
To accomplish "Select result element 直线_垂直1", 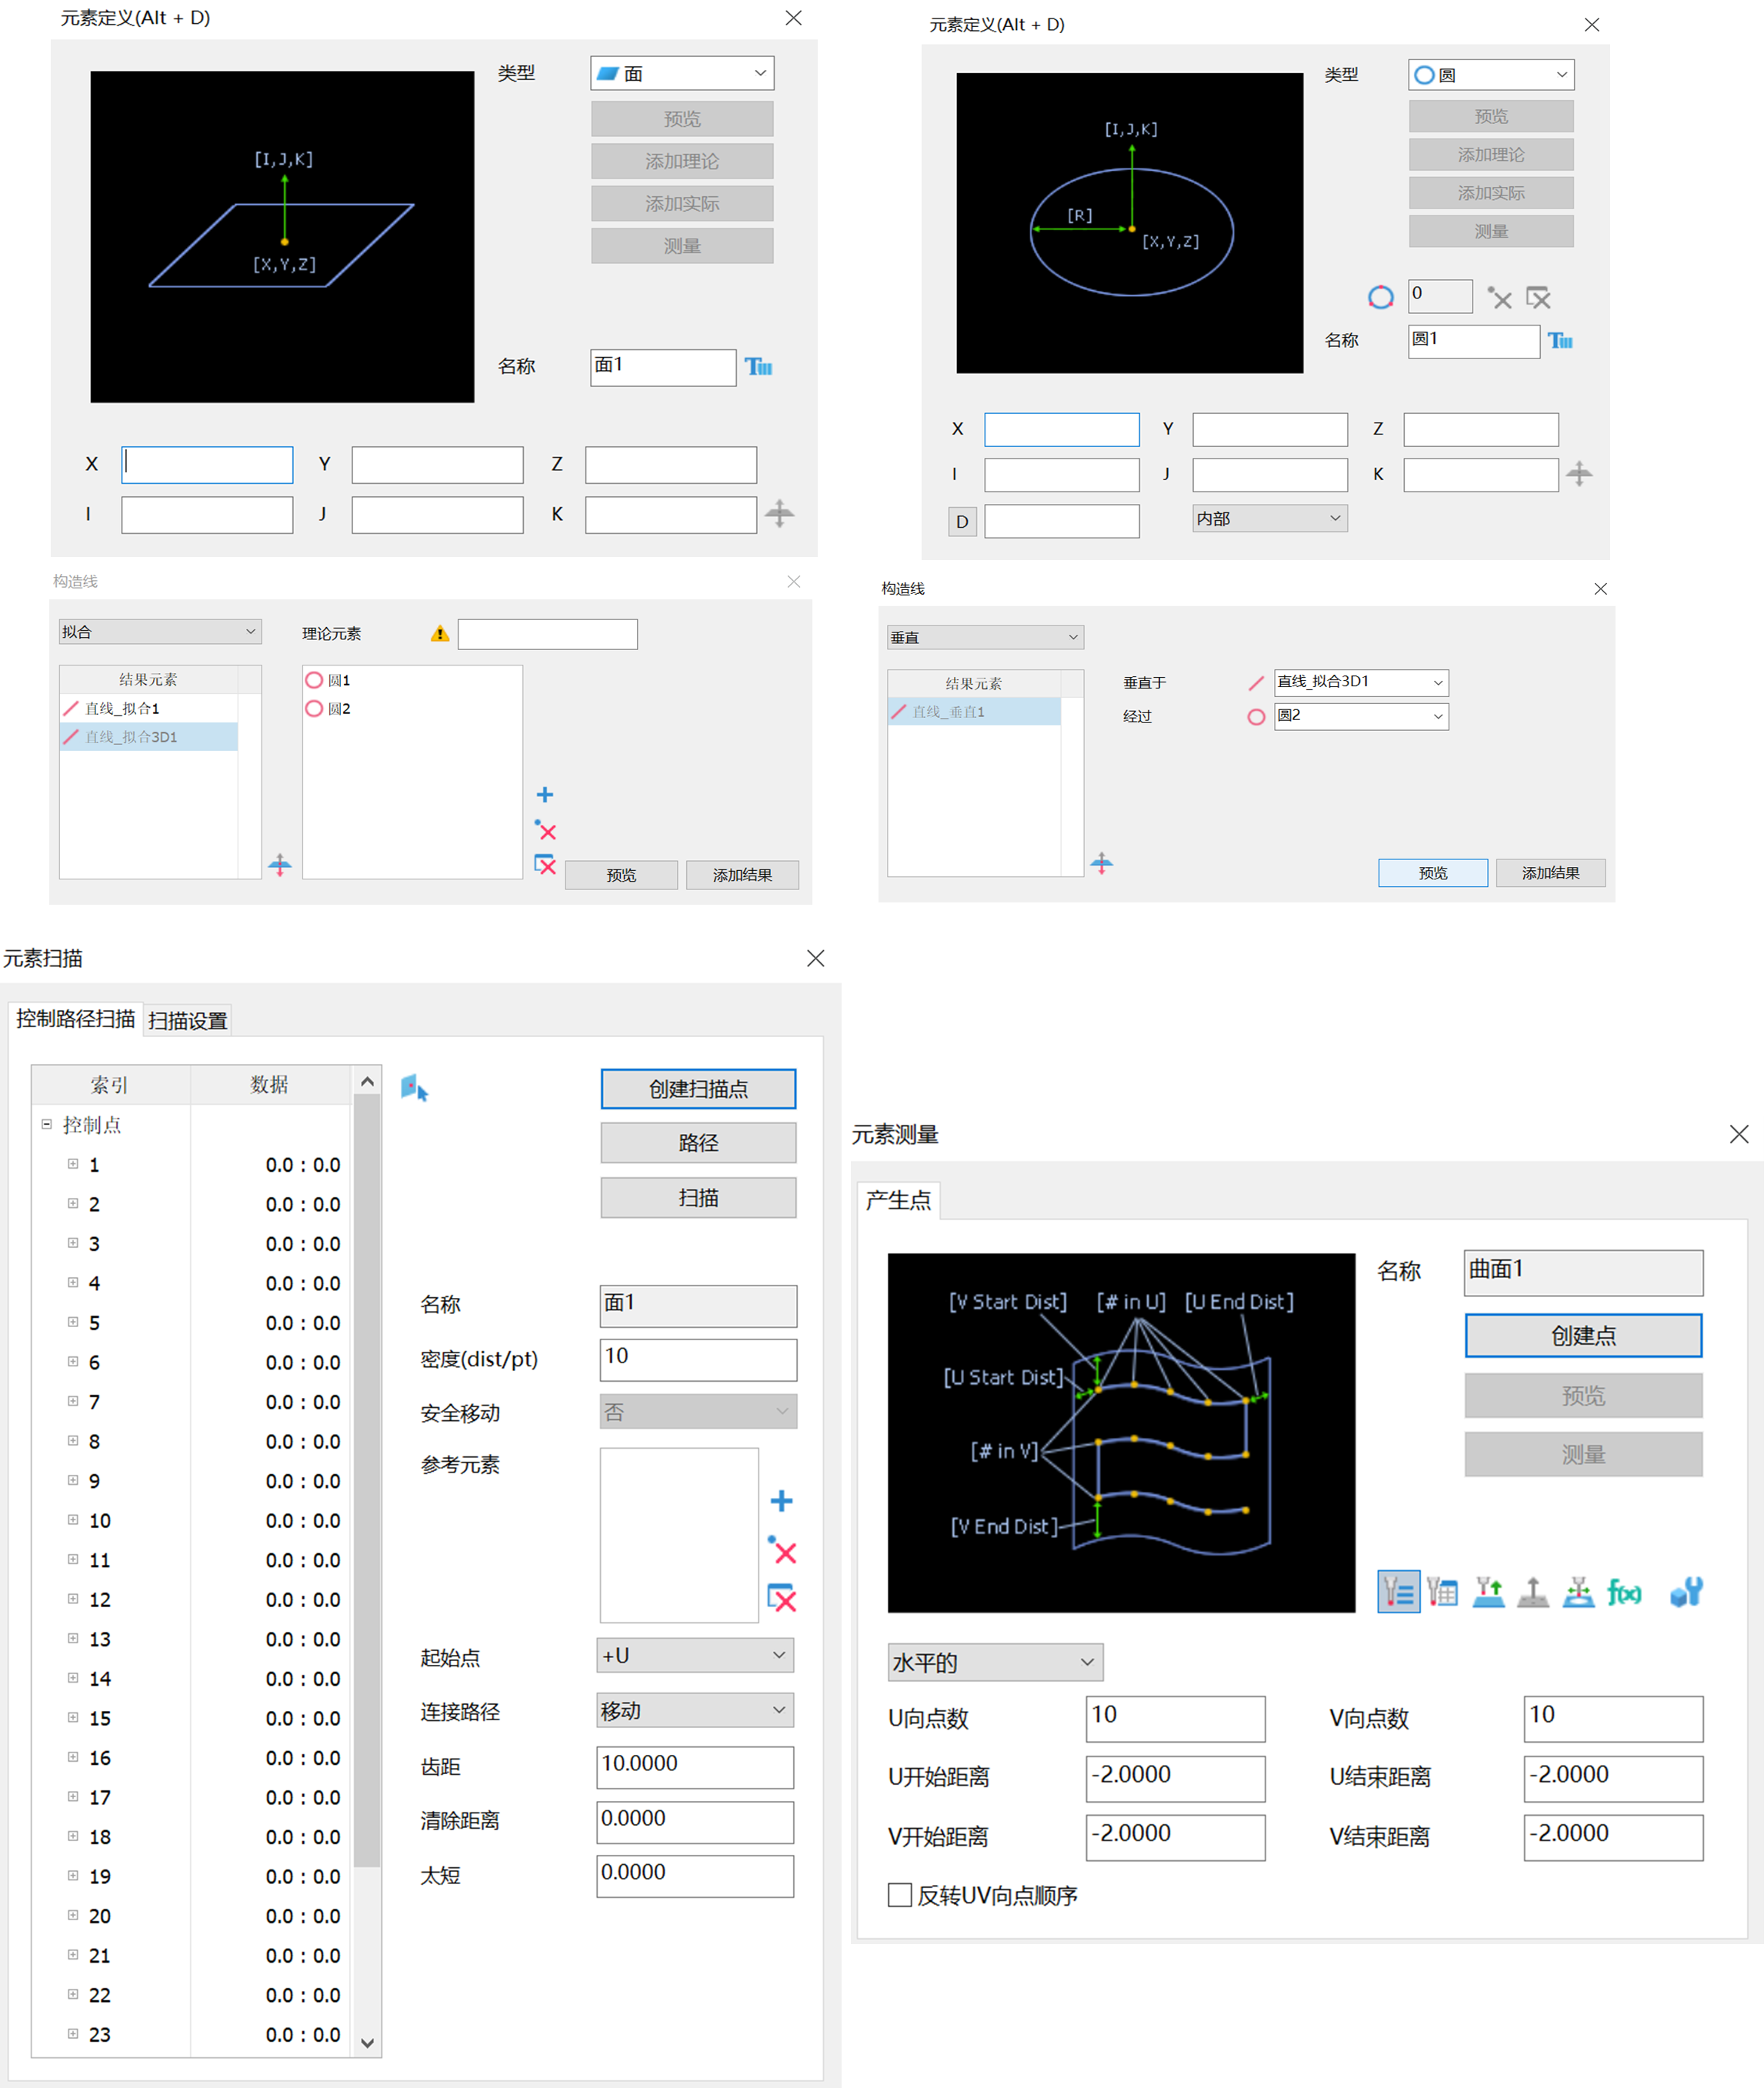I will [x=974, y=712].
